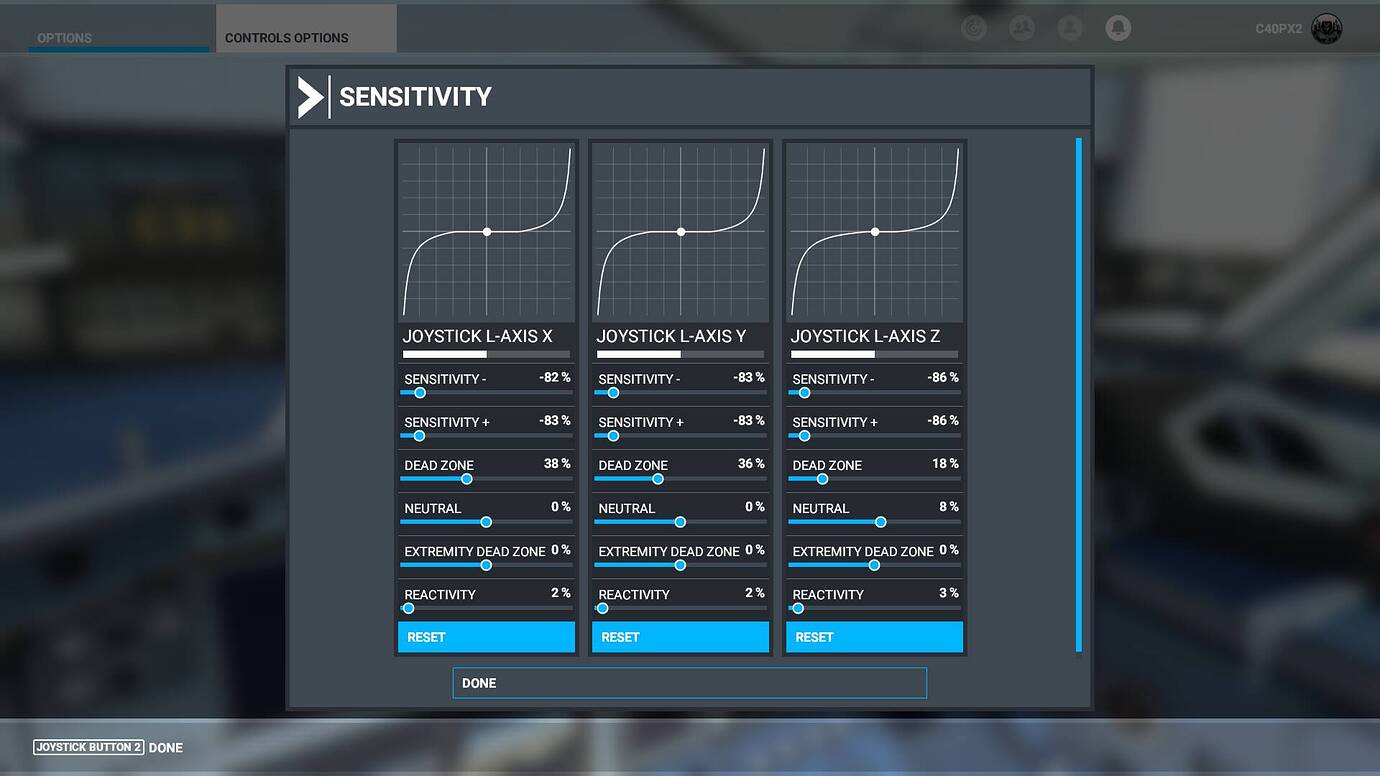Image resolution: width=1380 pixels, height=776 pixels.
Task: Click the Dead Zone slider for L-Axis X
Action: 466,479
